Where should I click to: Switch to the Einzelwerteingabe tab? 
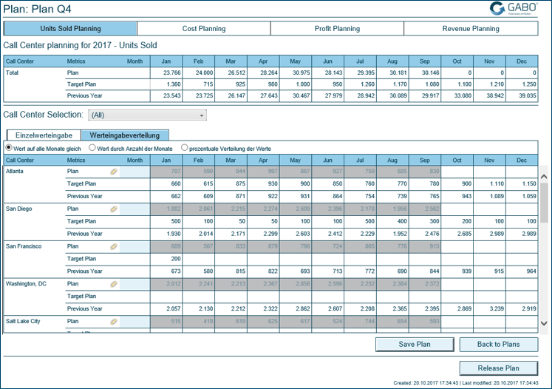pyautogui.click(x=44, y=135)
